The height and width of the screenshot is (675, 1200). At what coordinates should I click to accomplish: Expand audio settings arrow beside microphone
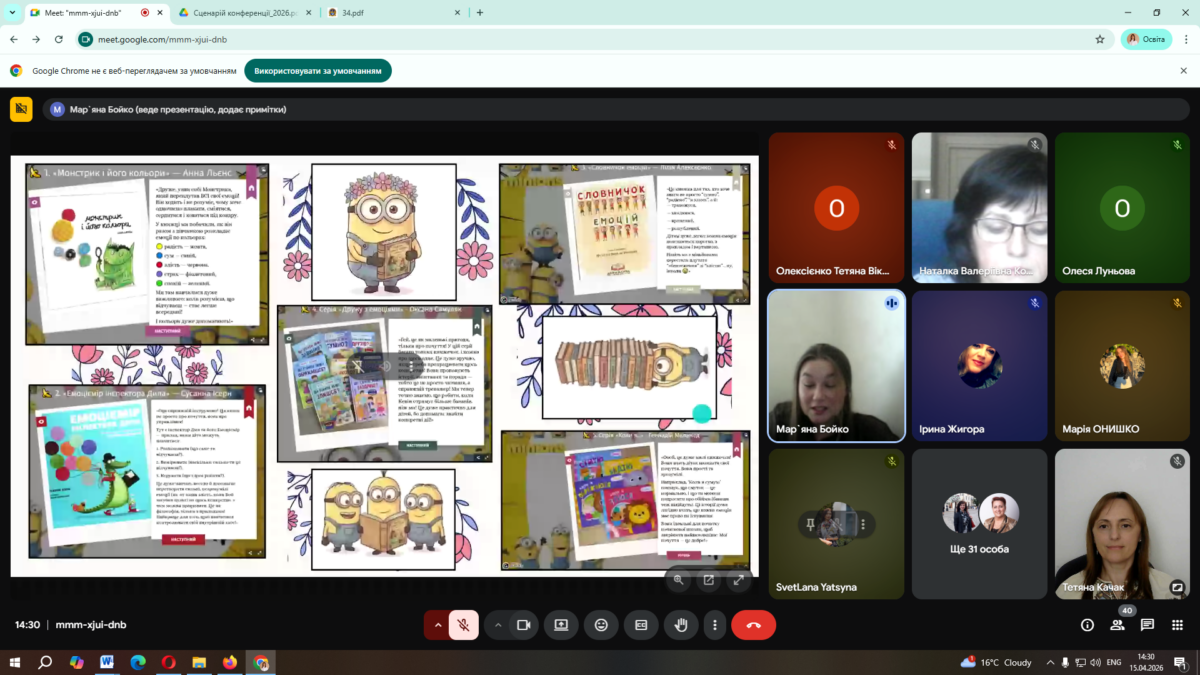coord(437,625)
